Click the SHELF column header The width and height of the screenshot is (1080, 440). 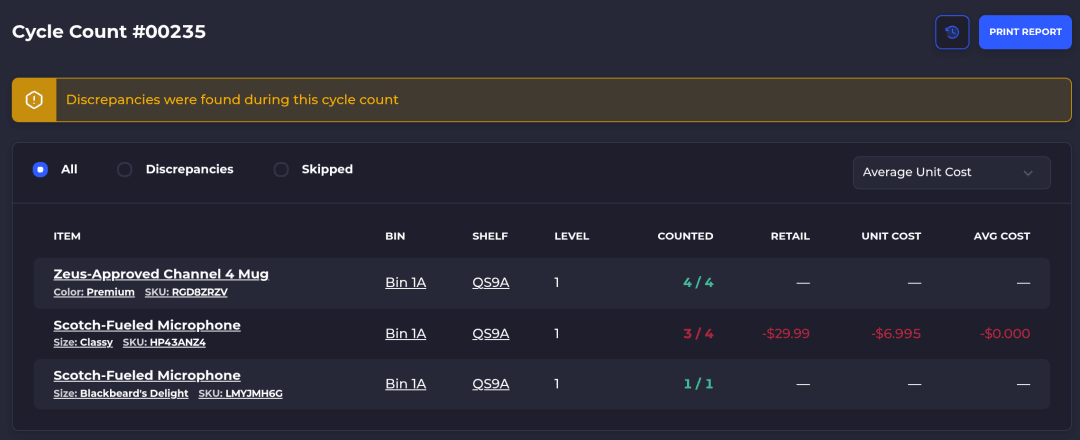click(490, 236)
